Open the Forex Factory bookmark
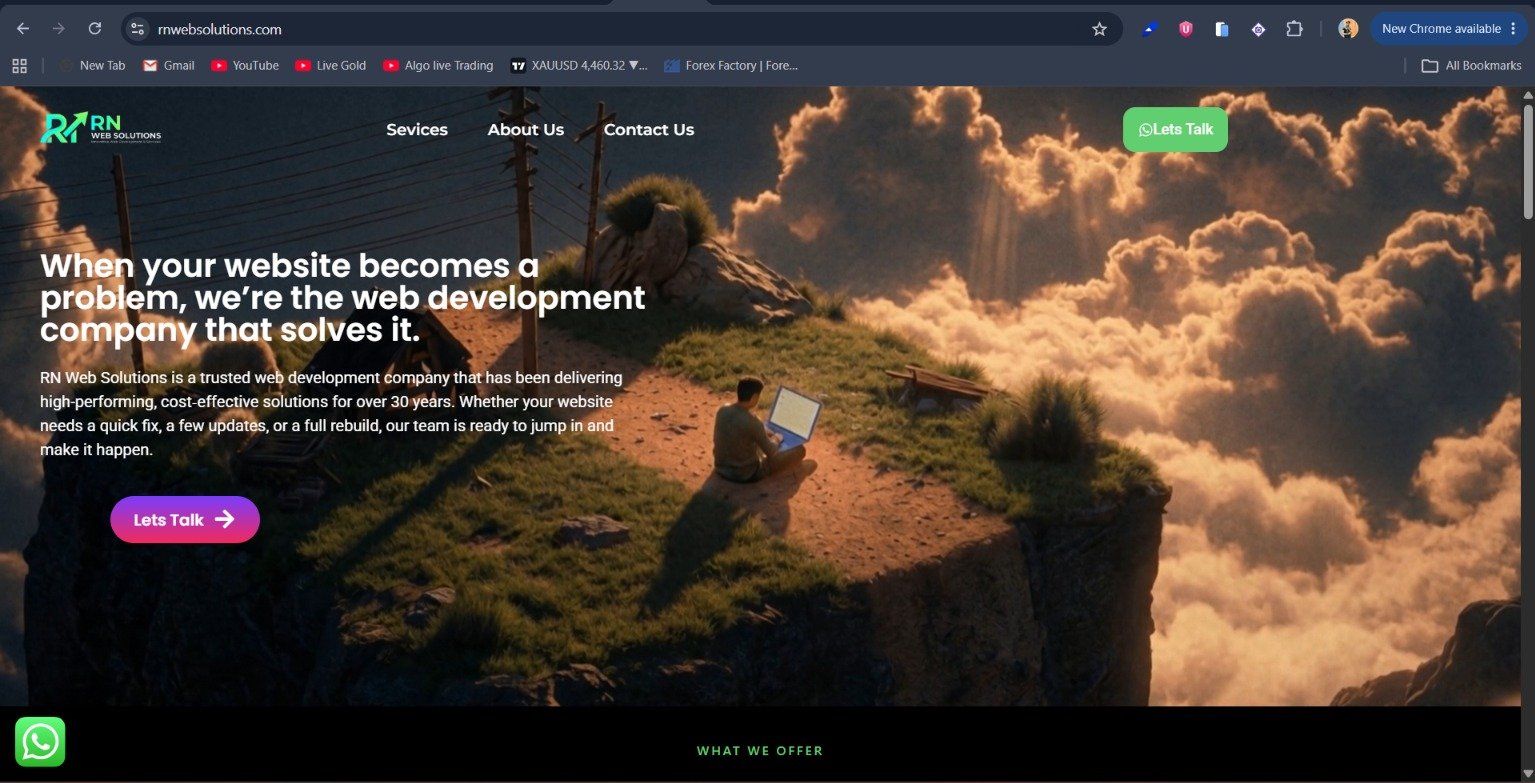This screenshot has width=1535, height=783. point(731,65)
